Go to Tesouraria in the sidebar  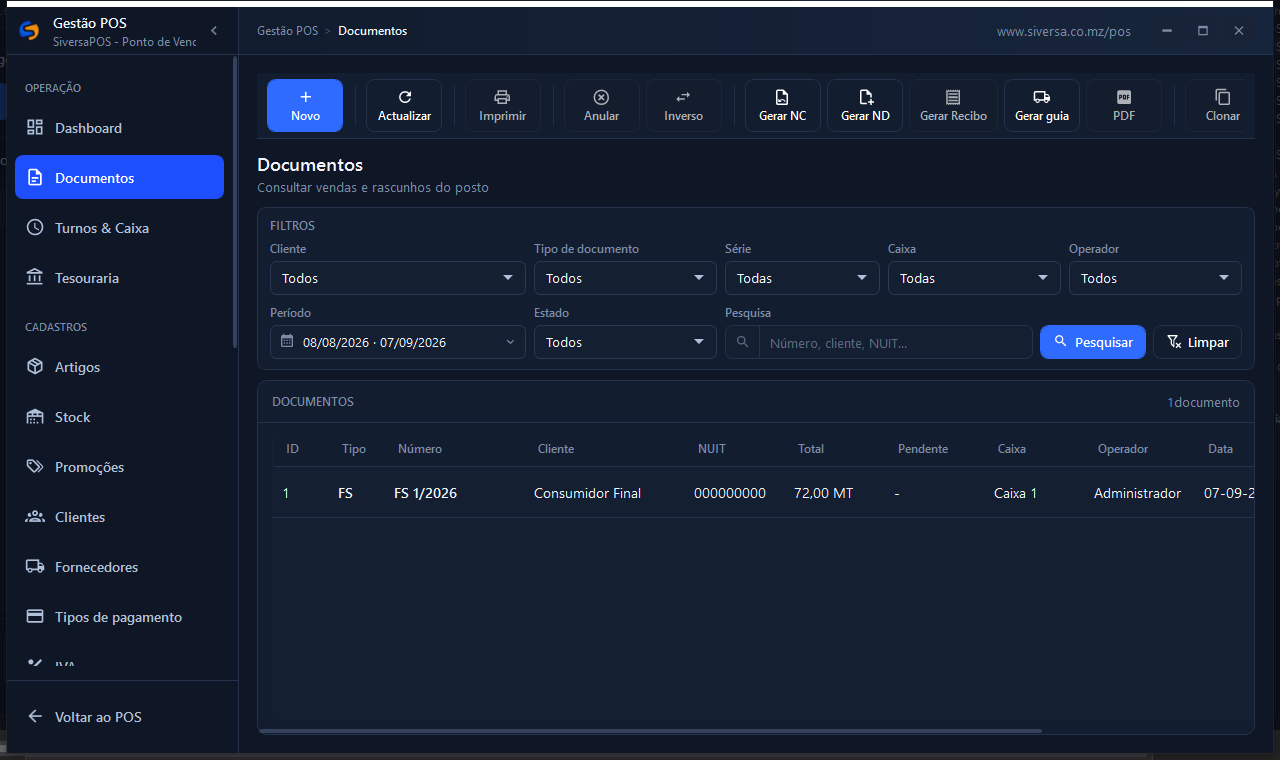tap(119, 278)
